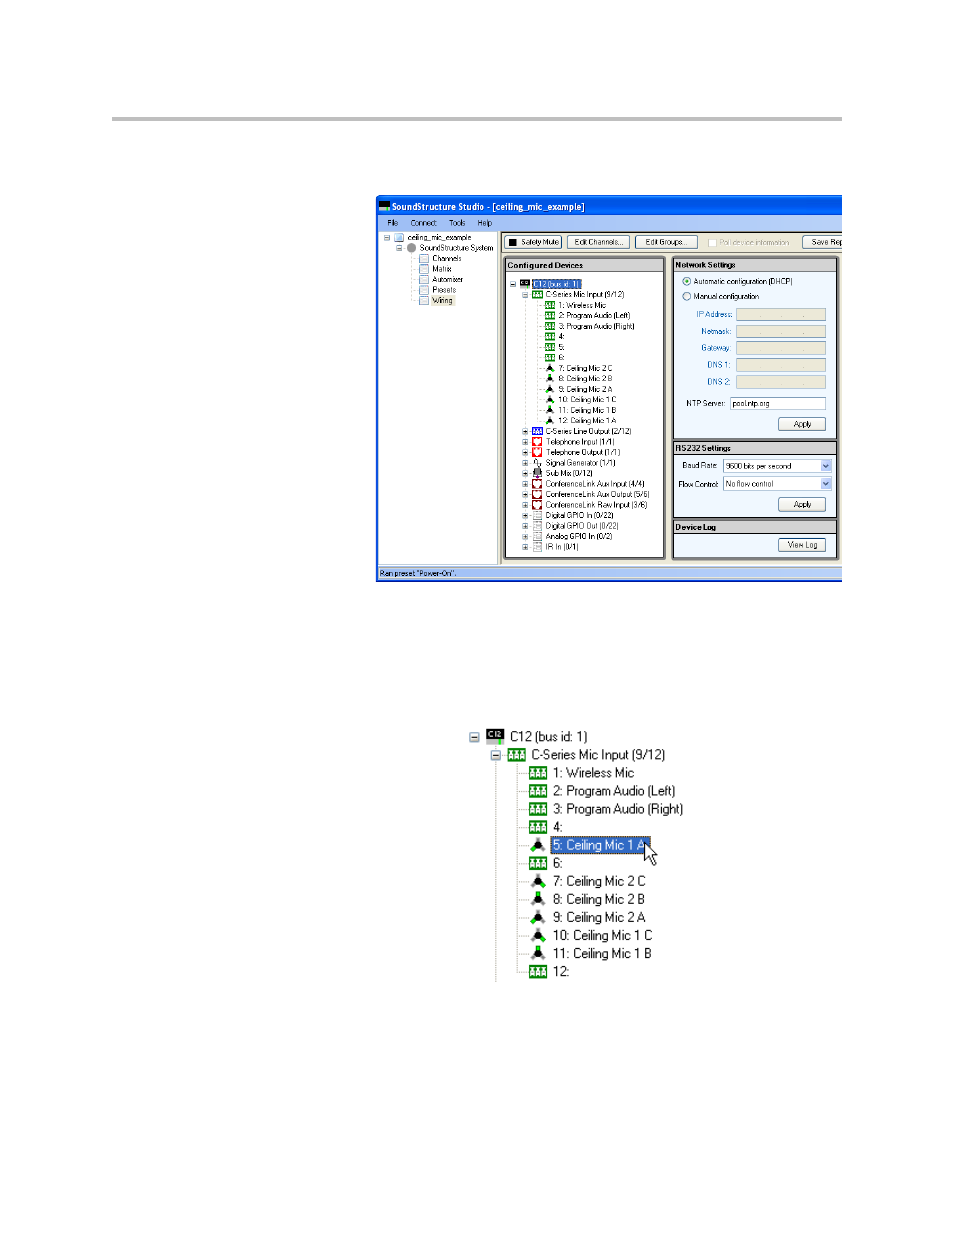Open the Tools menu
The height and width of the screenshot is (1235, 954).
[x=457, y=223]
